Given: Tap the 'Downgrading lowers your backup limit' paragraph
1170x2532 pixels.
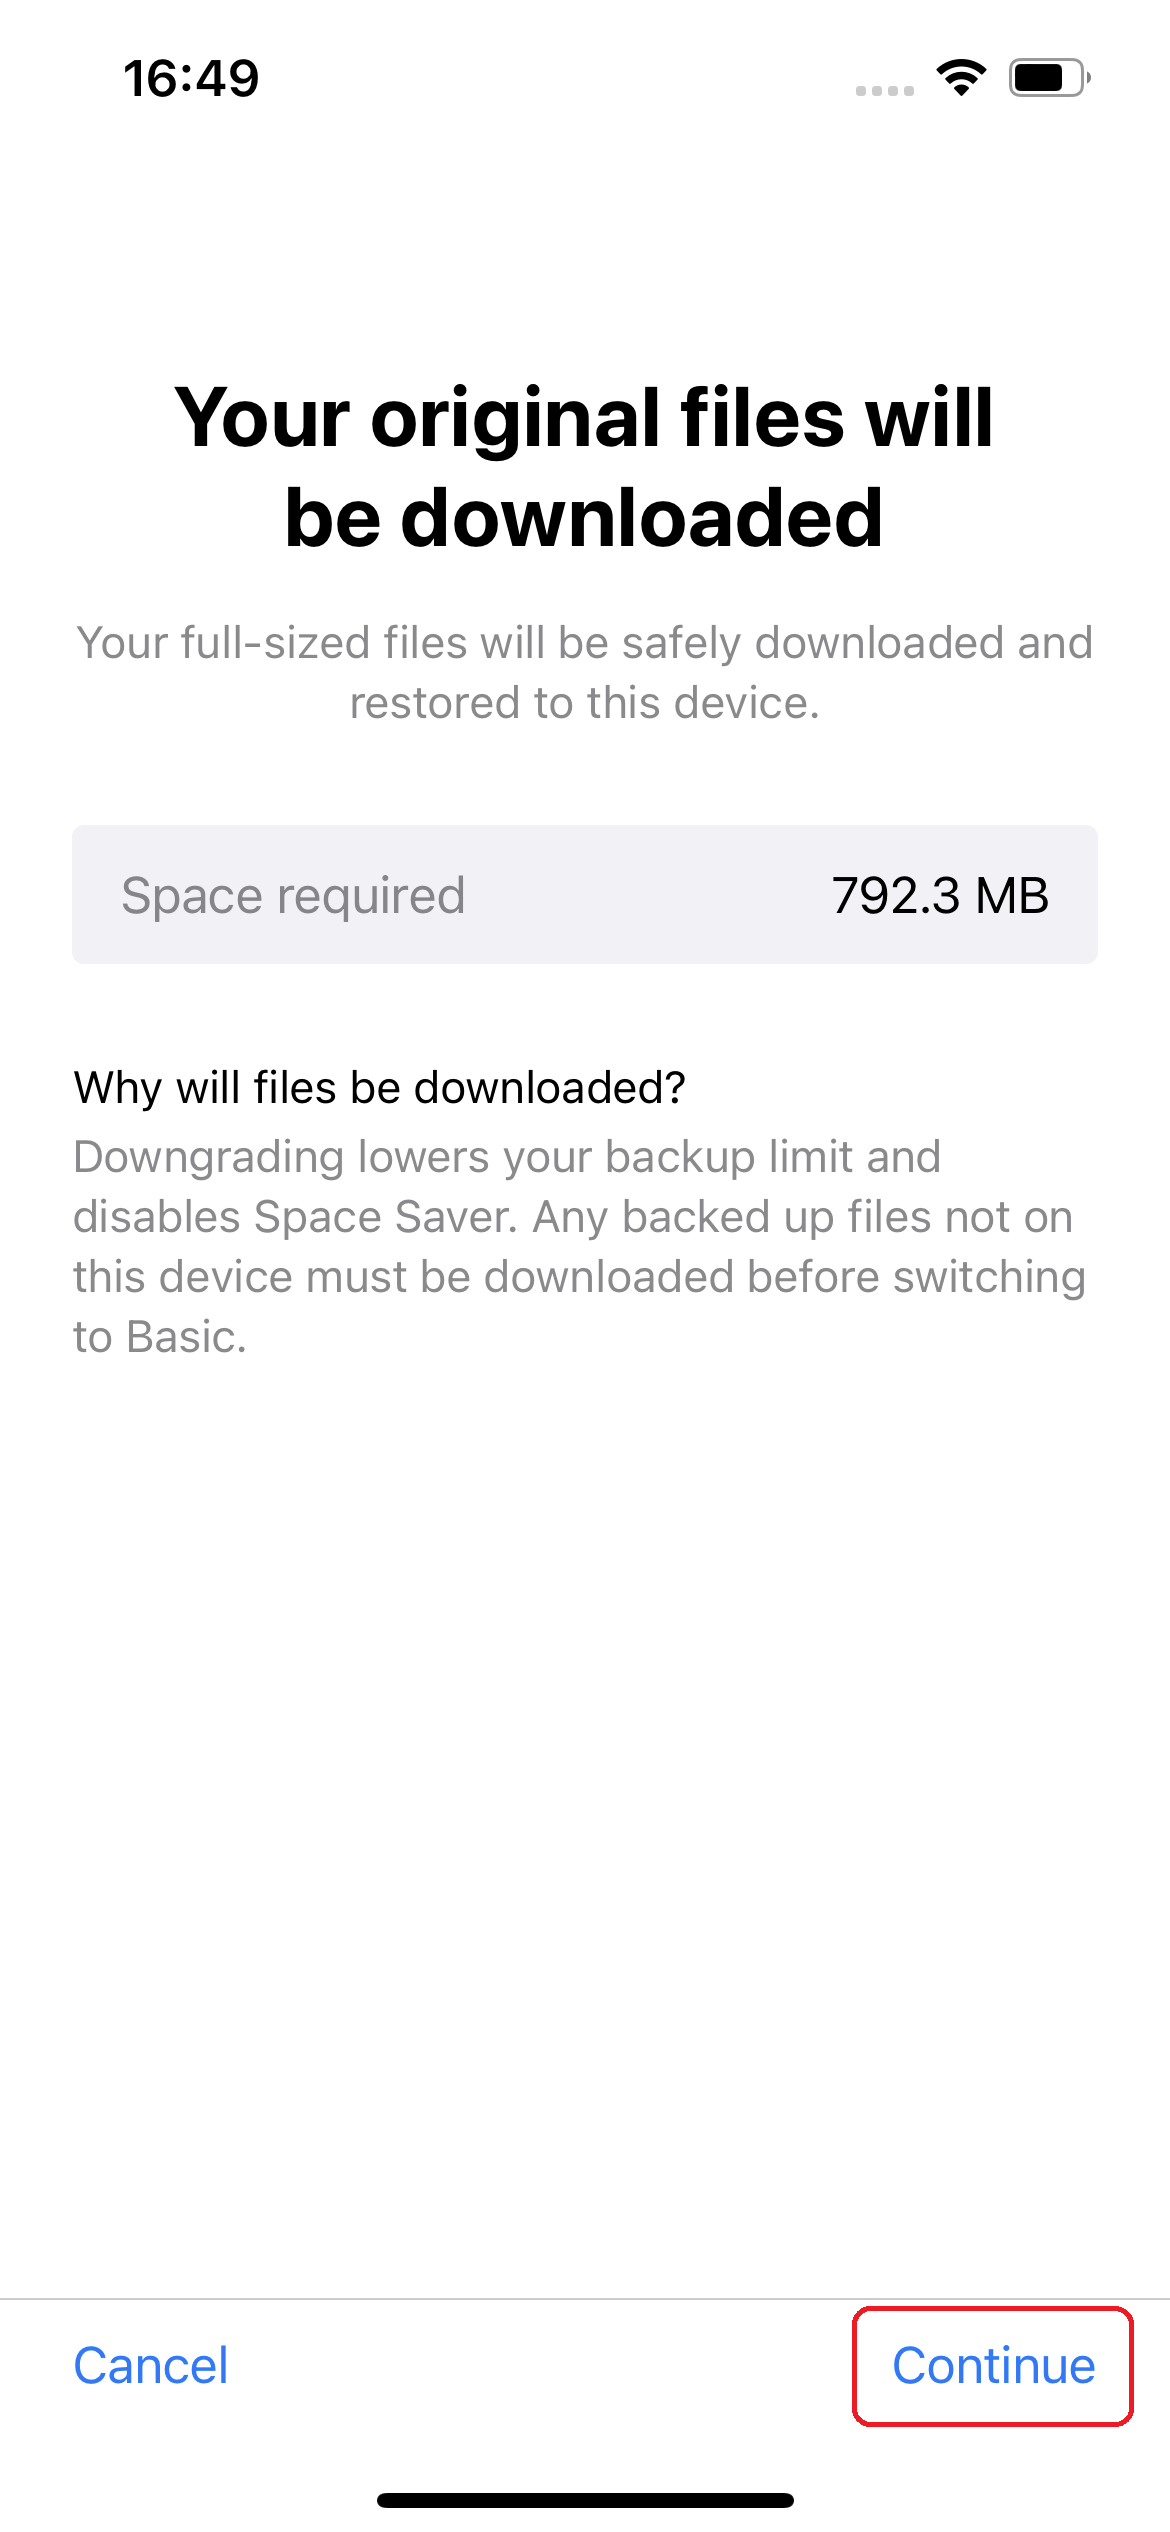Looking at the screenshot, I should click(580, 1247).
